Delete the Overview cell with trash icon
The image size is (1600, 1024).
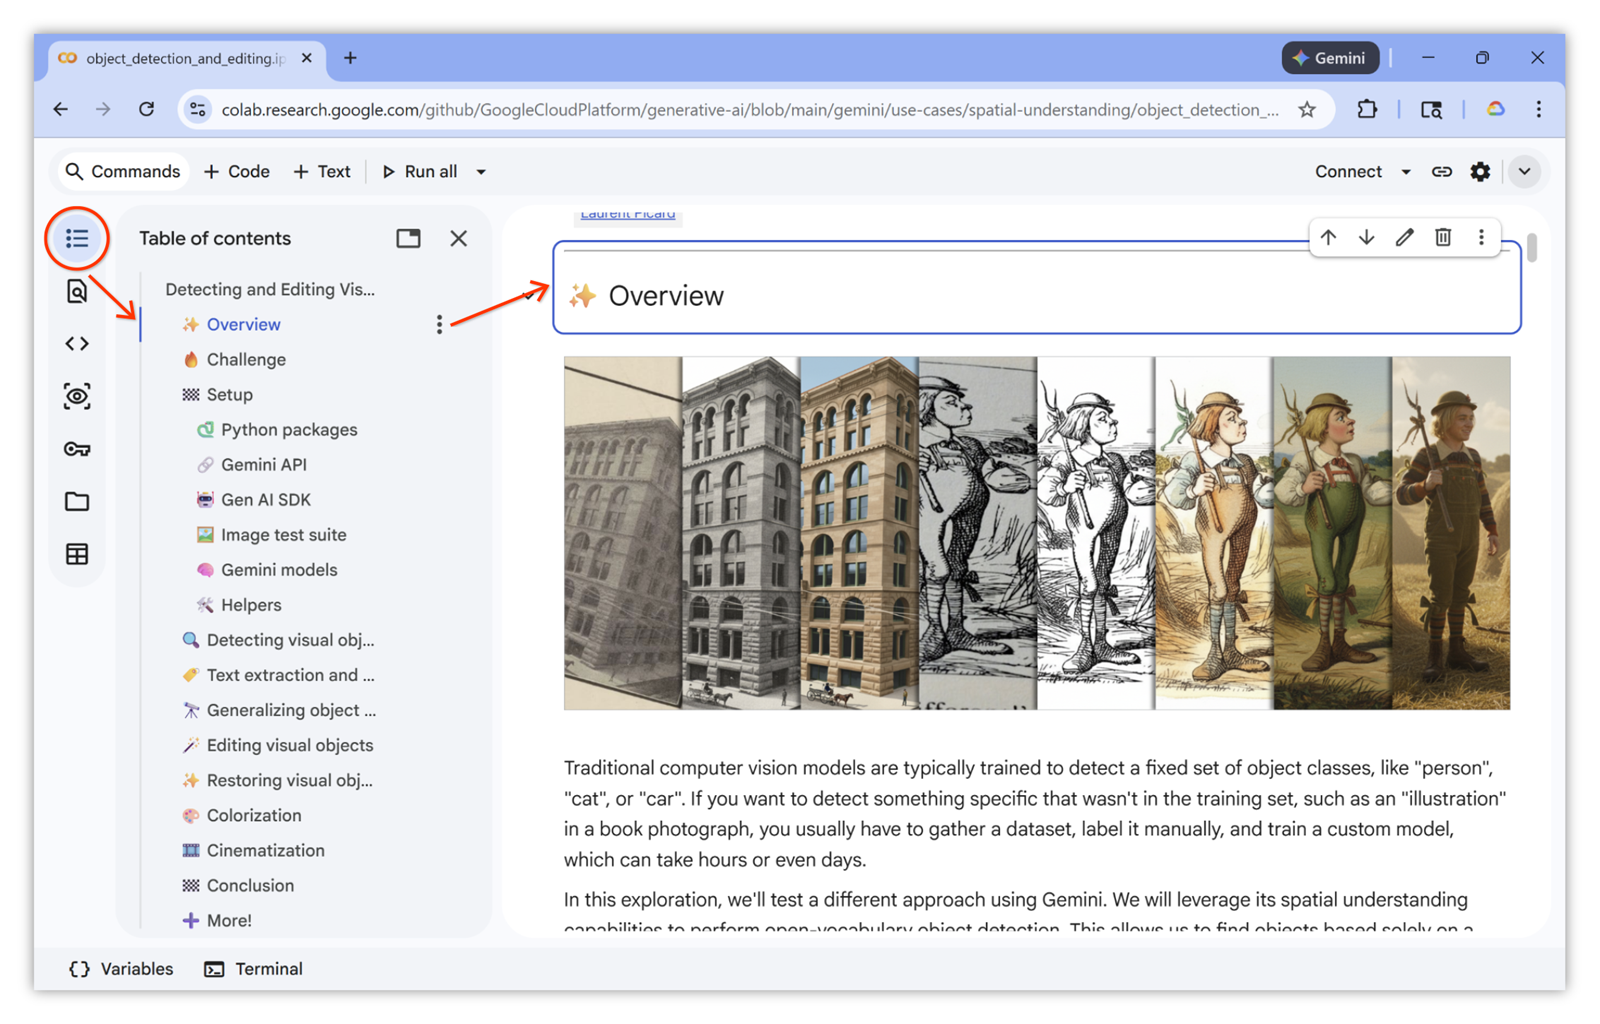coord(1443,238)
